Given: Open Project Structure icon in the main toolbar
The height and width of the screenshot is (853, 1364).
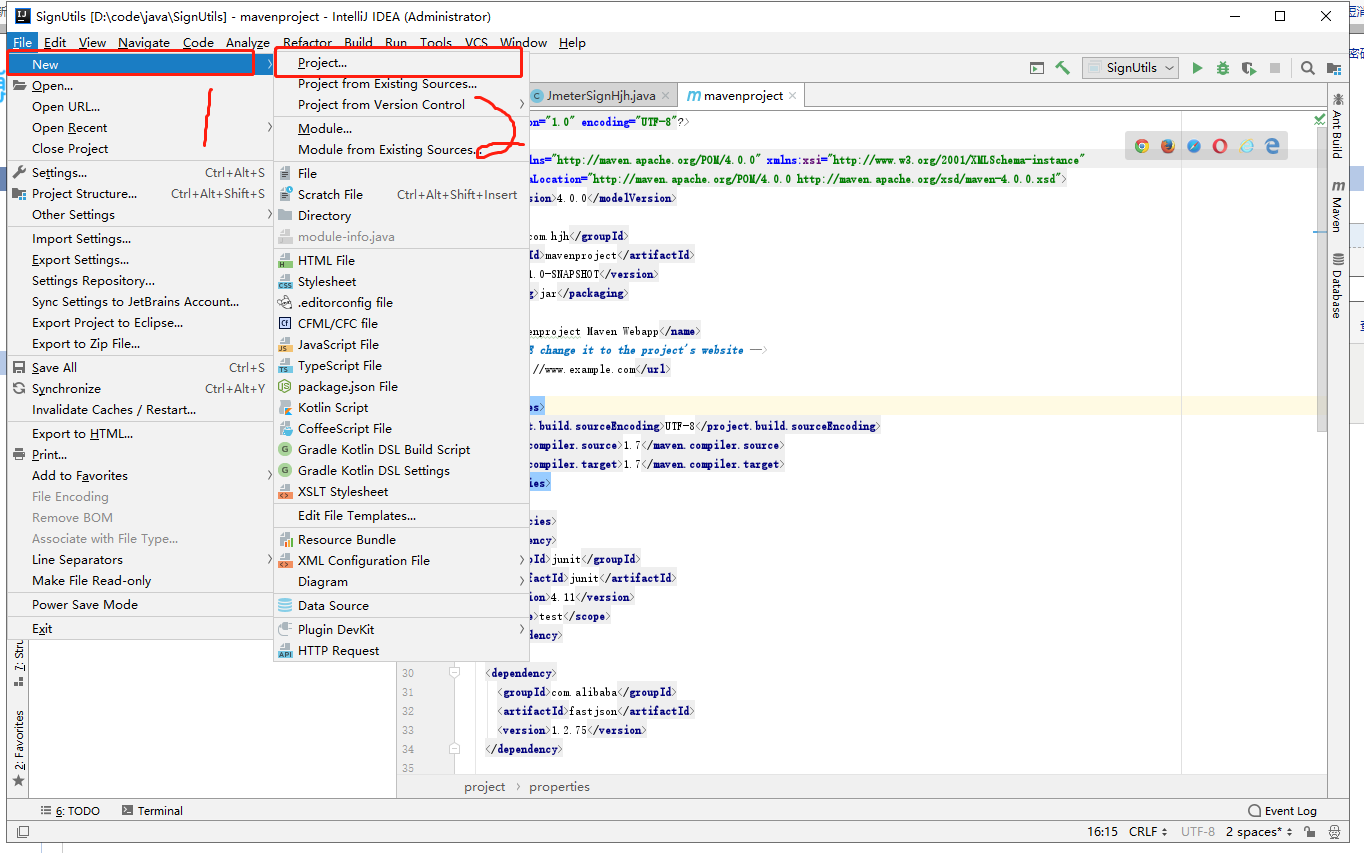Looking at the screenshot, I should coord(1334,68).
